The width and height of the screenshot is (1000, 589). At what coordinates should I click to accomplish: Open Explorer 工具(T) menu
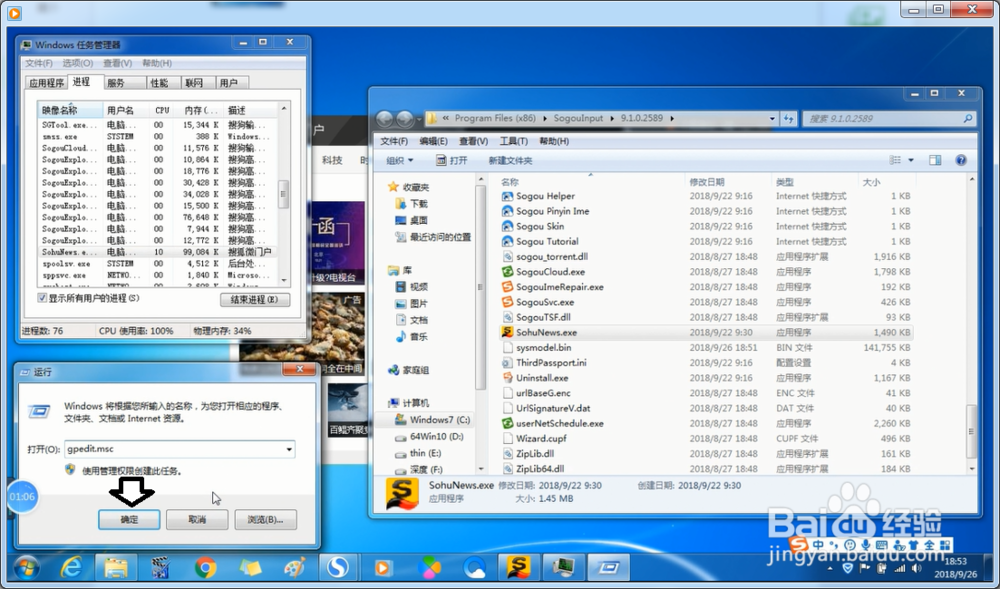tap(513, 141)
